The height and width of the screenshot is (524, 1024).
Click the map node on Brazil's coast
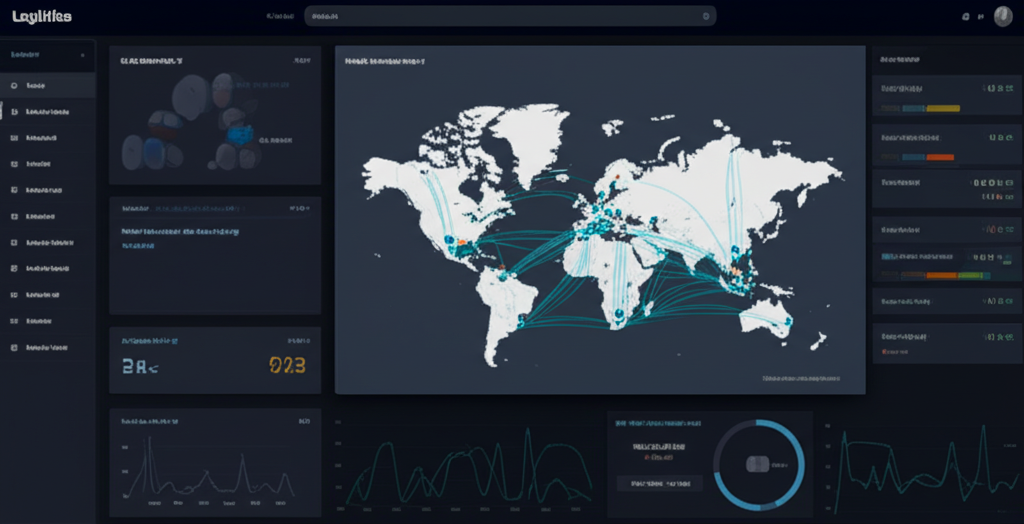click(521, 321)
